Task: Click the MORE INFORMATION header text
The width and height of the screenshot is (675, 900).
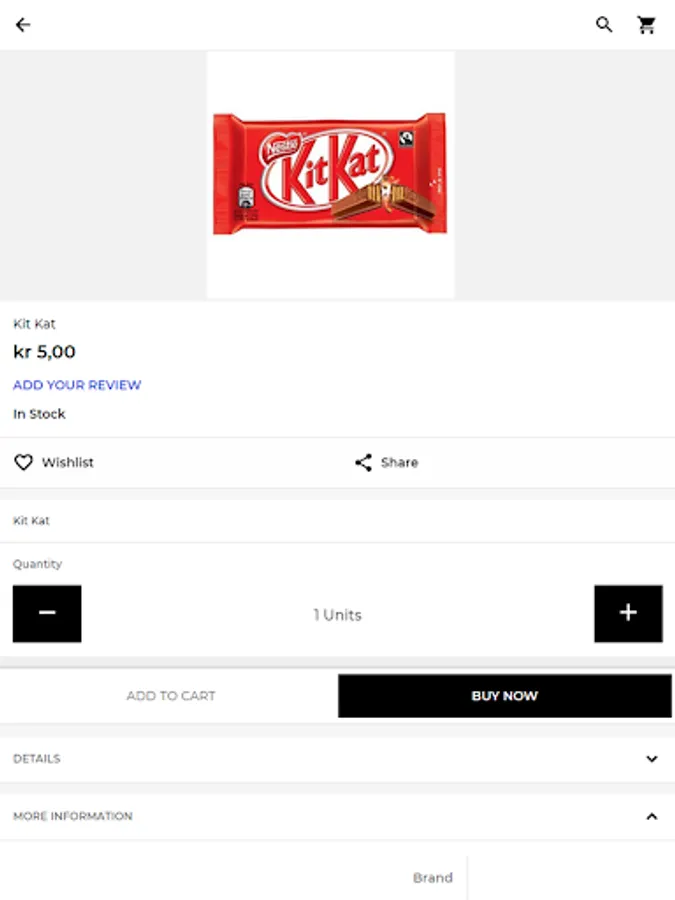Action: [x=73, y=816]
